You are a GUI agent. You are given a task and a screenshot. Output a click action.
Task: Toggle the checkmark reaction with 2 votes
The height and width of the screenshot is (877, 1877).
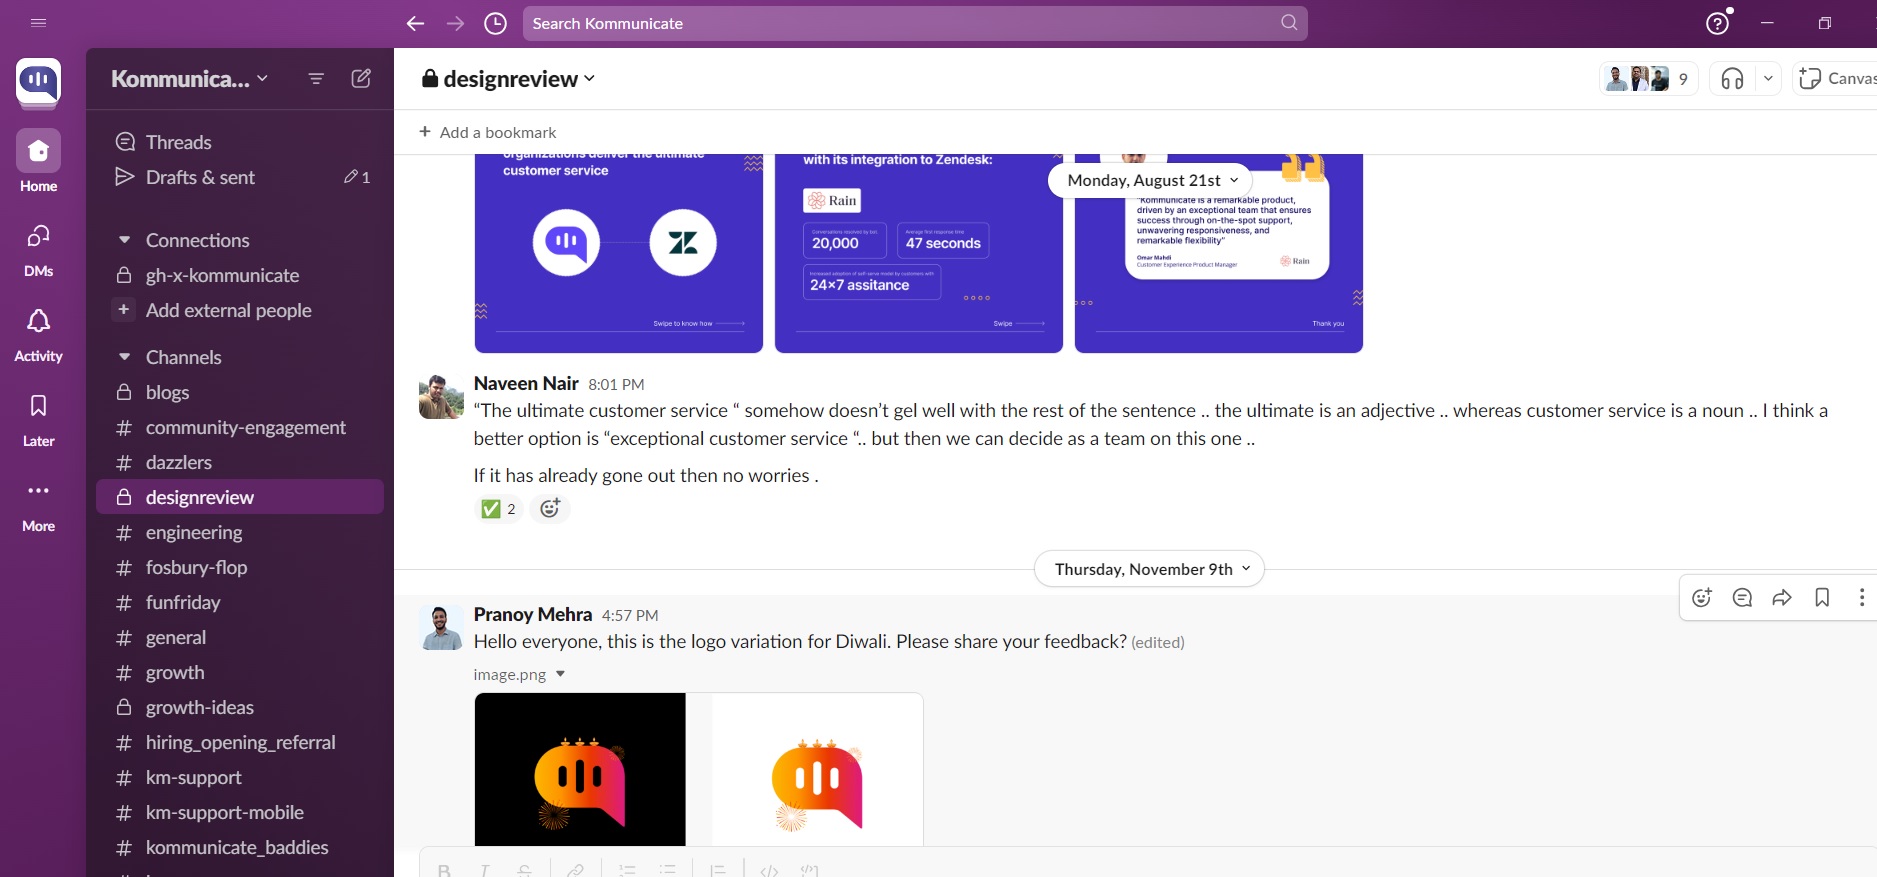click(x=498, y=509)
